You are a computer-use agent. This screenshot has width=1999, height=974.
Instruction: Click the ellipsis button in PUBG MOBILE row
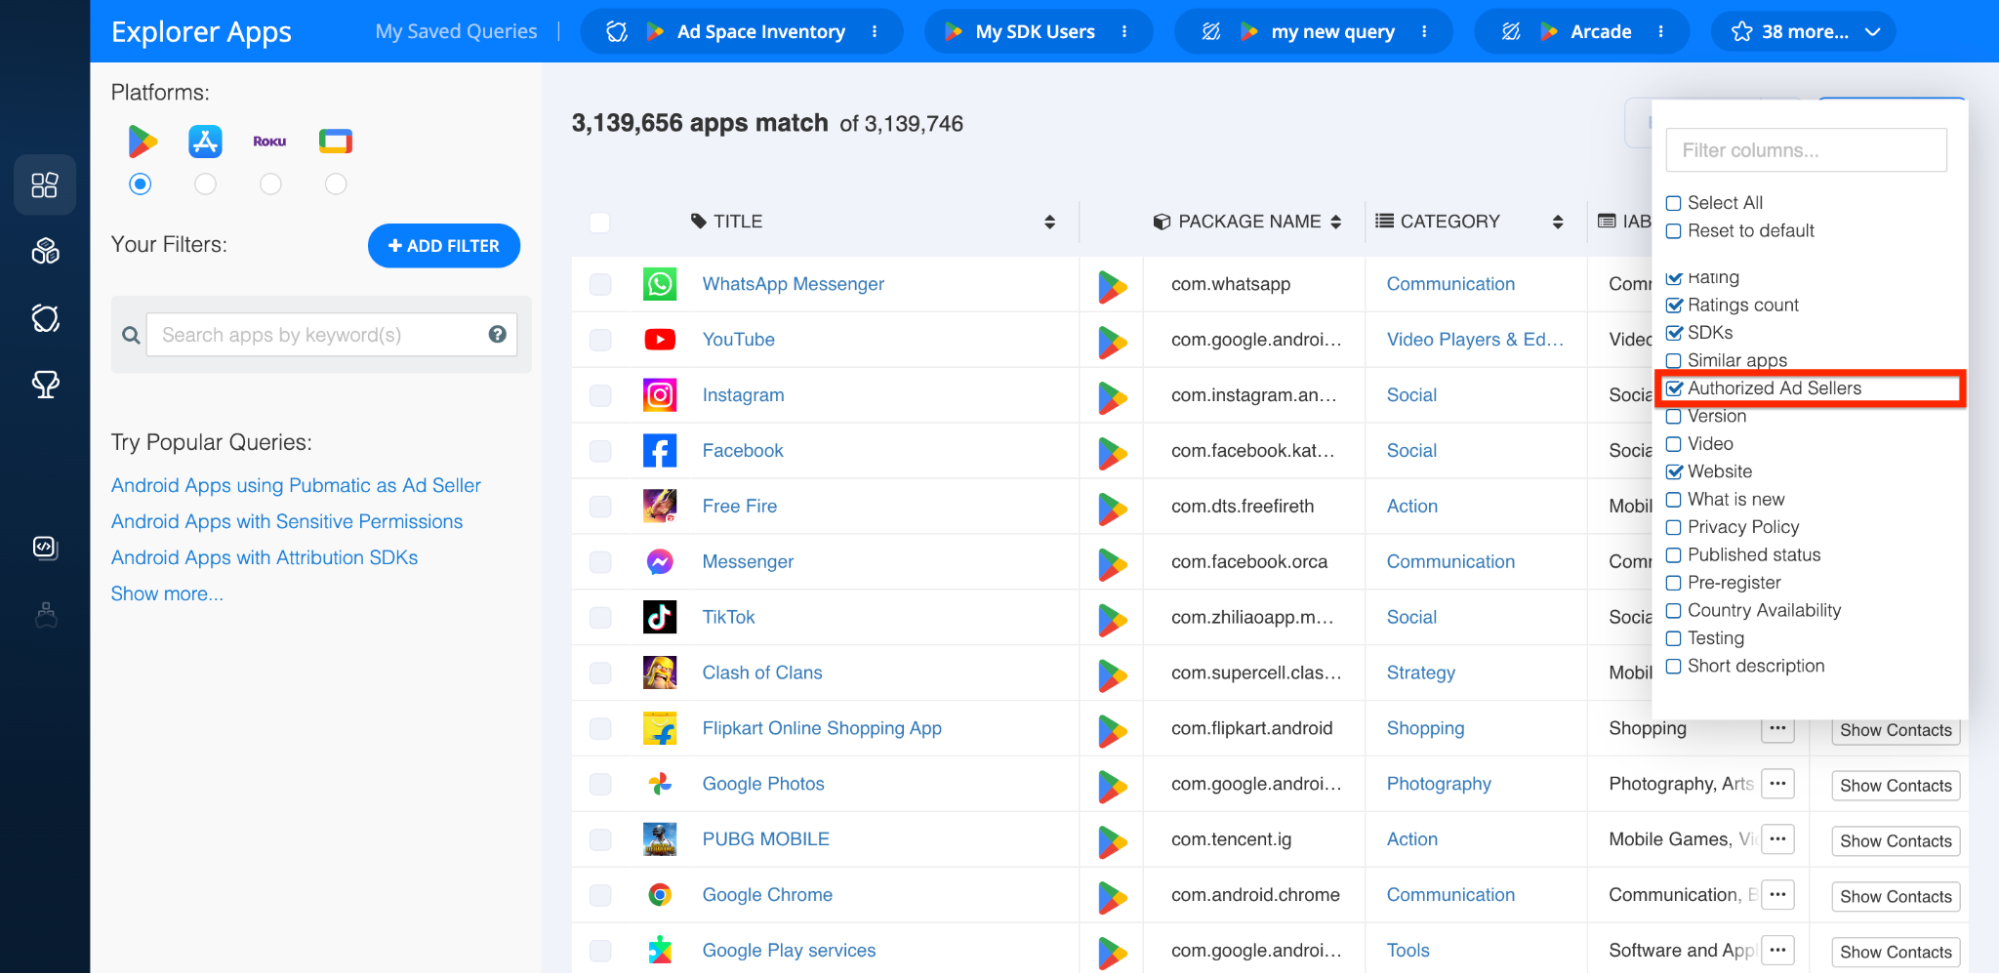(1778, 840)
